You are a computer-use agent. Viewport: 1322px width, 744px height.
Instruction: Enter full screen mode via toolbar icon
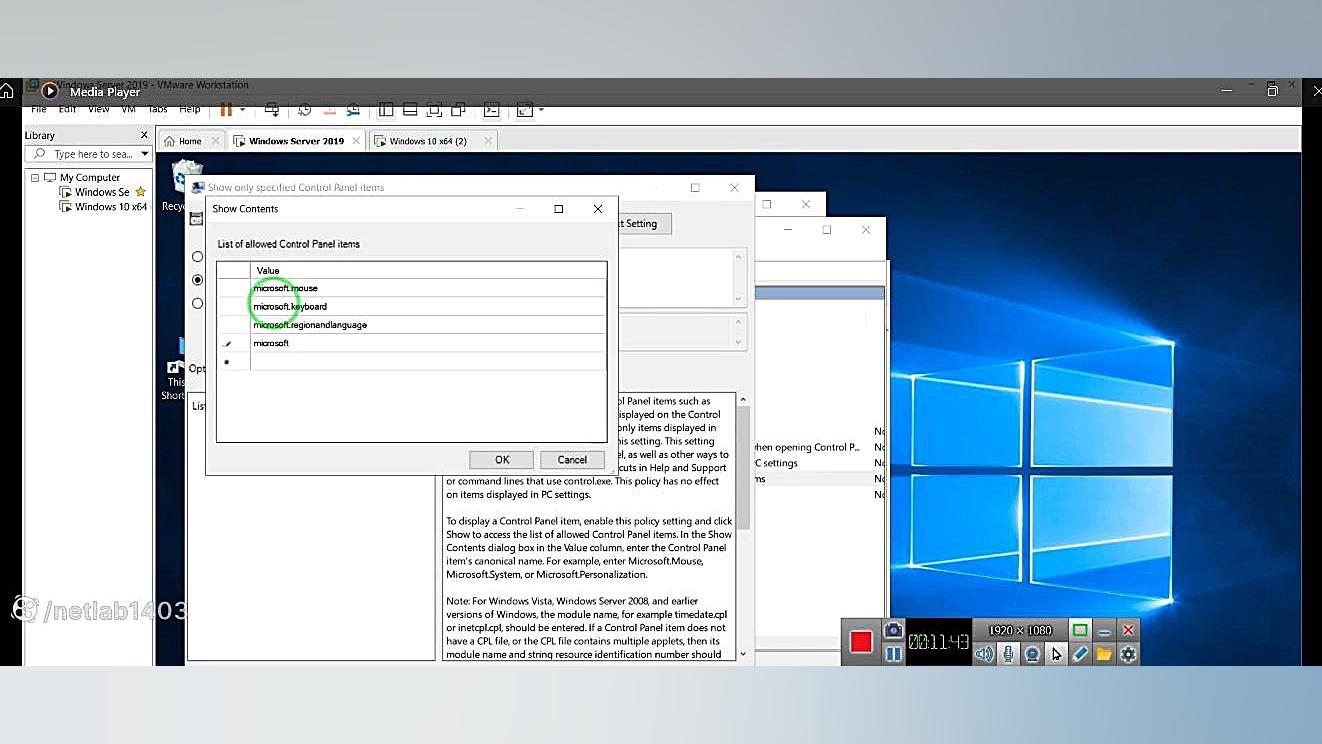[x=434, y=110]
